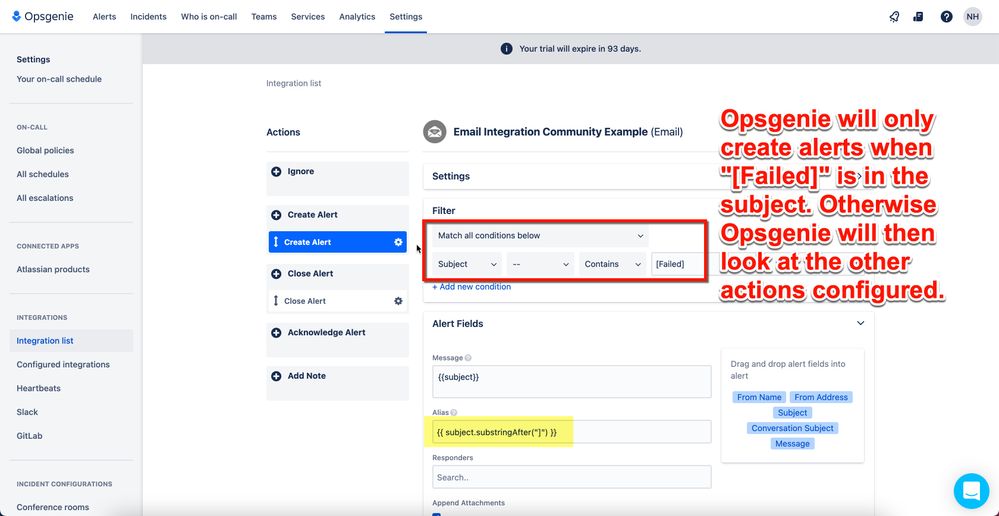Click the Opsgenie logo

[43, 17]
